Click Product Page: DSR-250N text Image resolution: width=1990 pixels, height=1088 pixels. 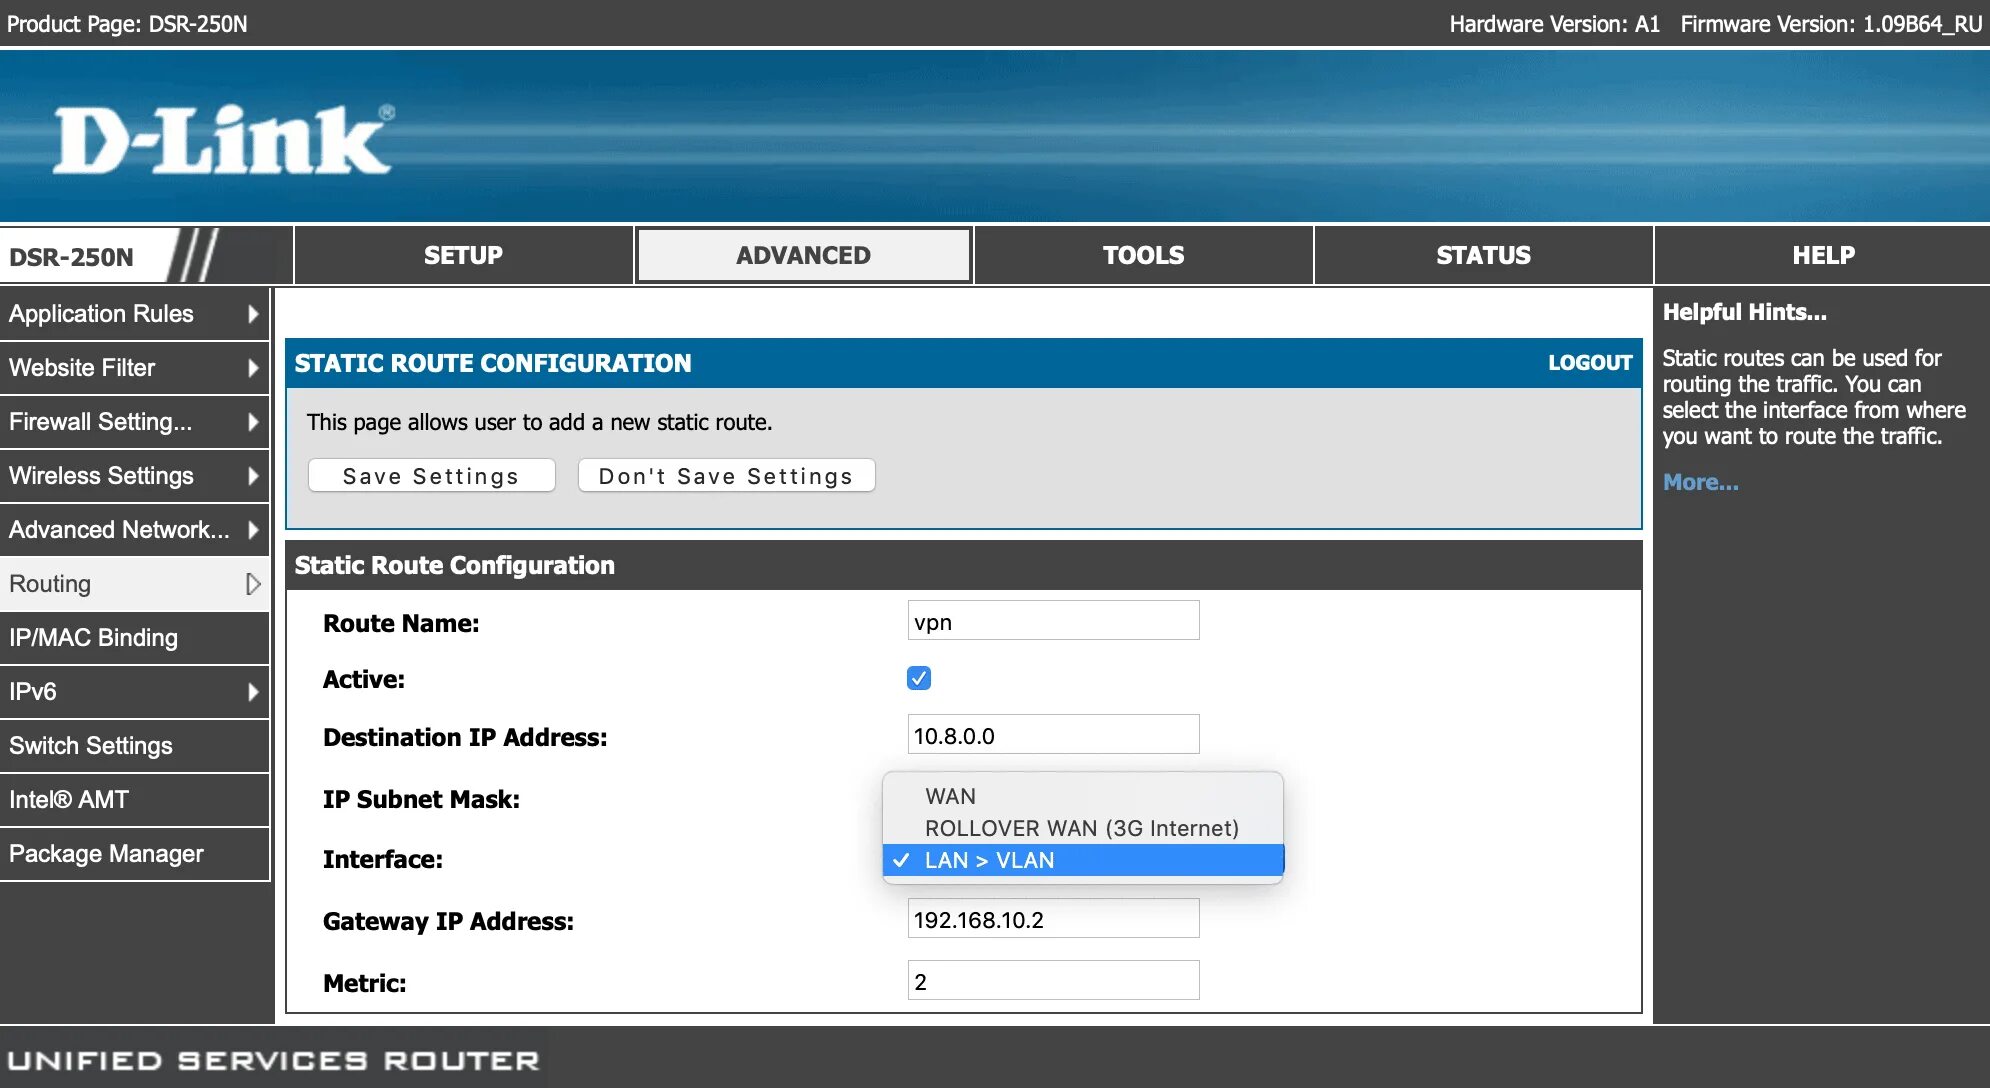tap(127, 24)
